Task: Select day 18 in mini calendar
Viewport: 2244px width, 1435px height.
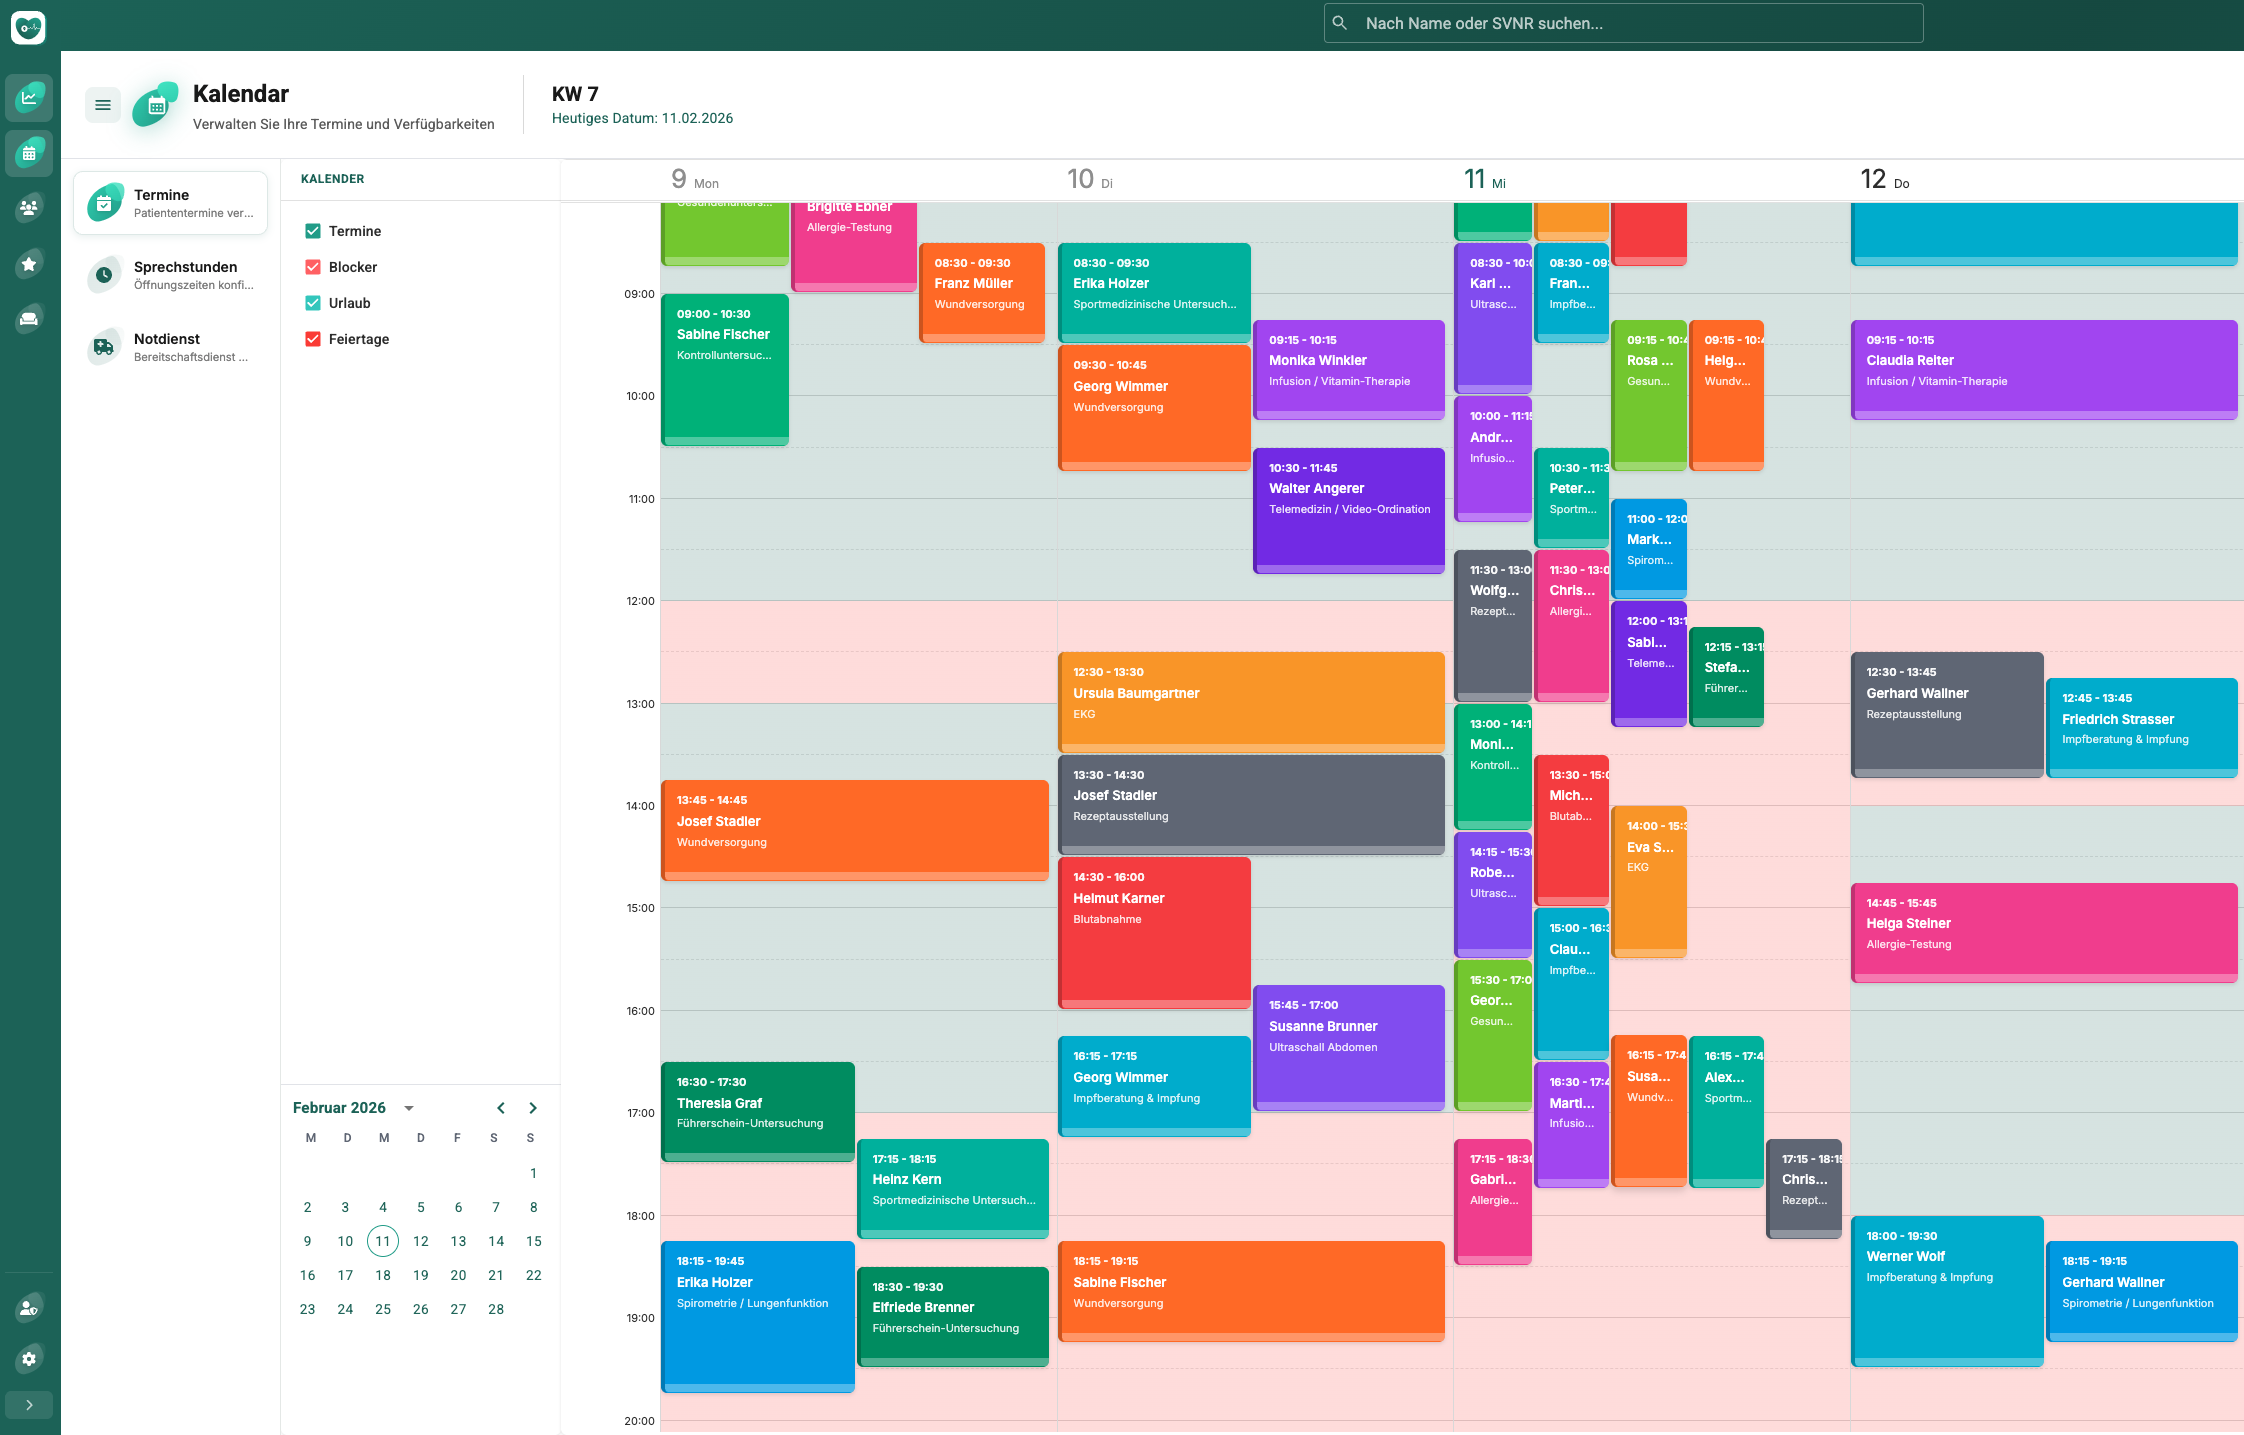Action: pos(383,1275)
